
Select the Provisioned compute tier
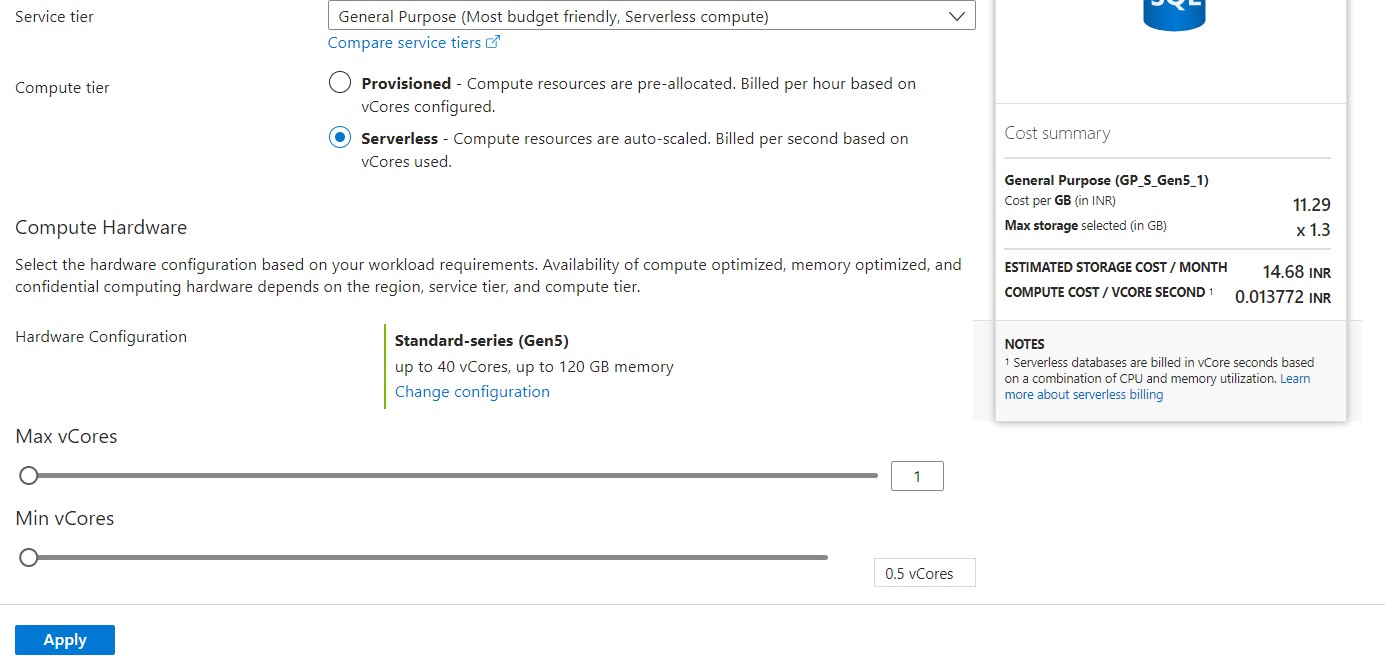(340, 82)
